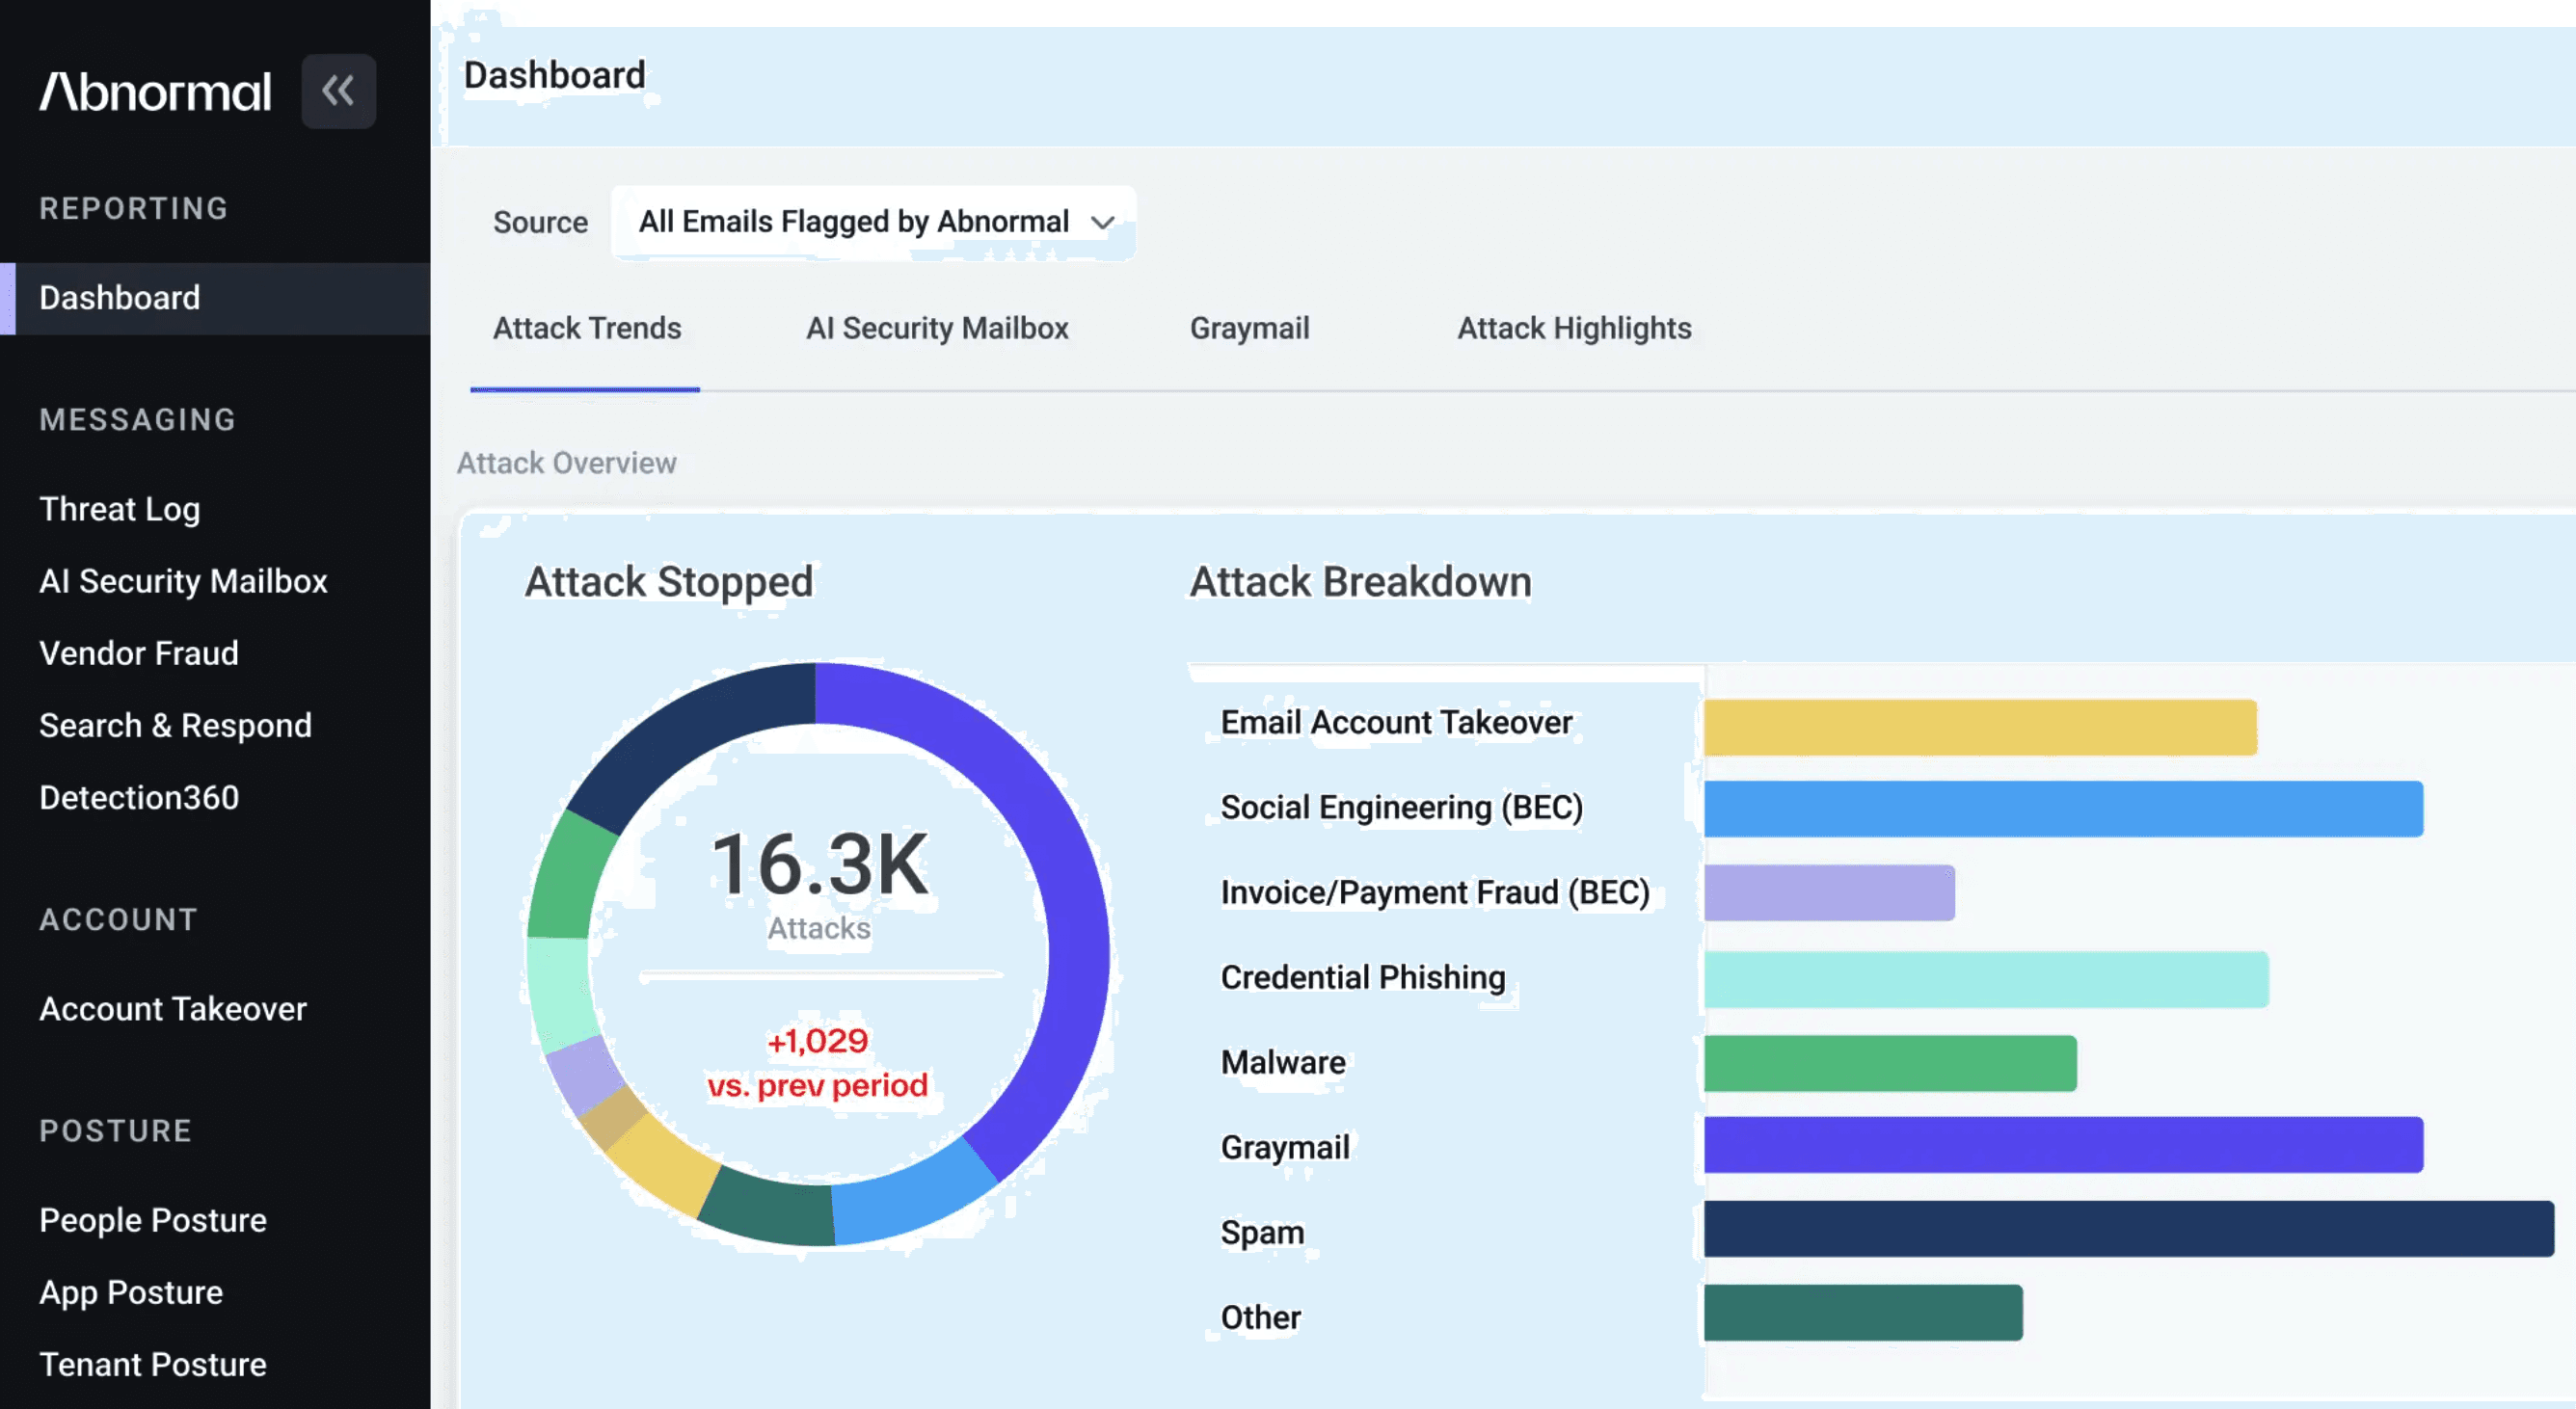The height and width of the screenshot is (1409, 2576).
Task: Navigate to Detection360
Action: (139, 797)
